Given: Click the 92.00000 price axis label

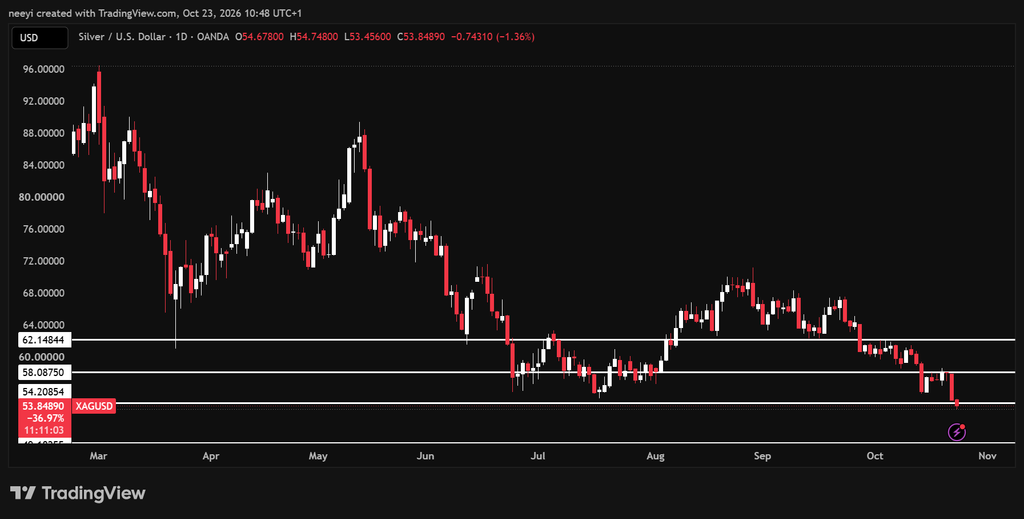Looking at the screenshot, I should click(42, 101).
